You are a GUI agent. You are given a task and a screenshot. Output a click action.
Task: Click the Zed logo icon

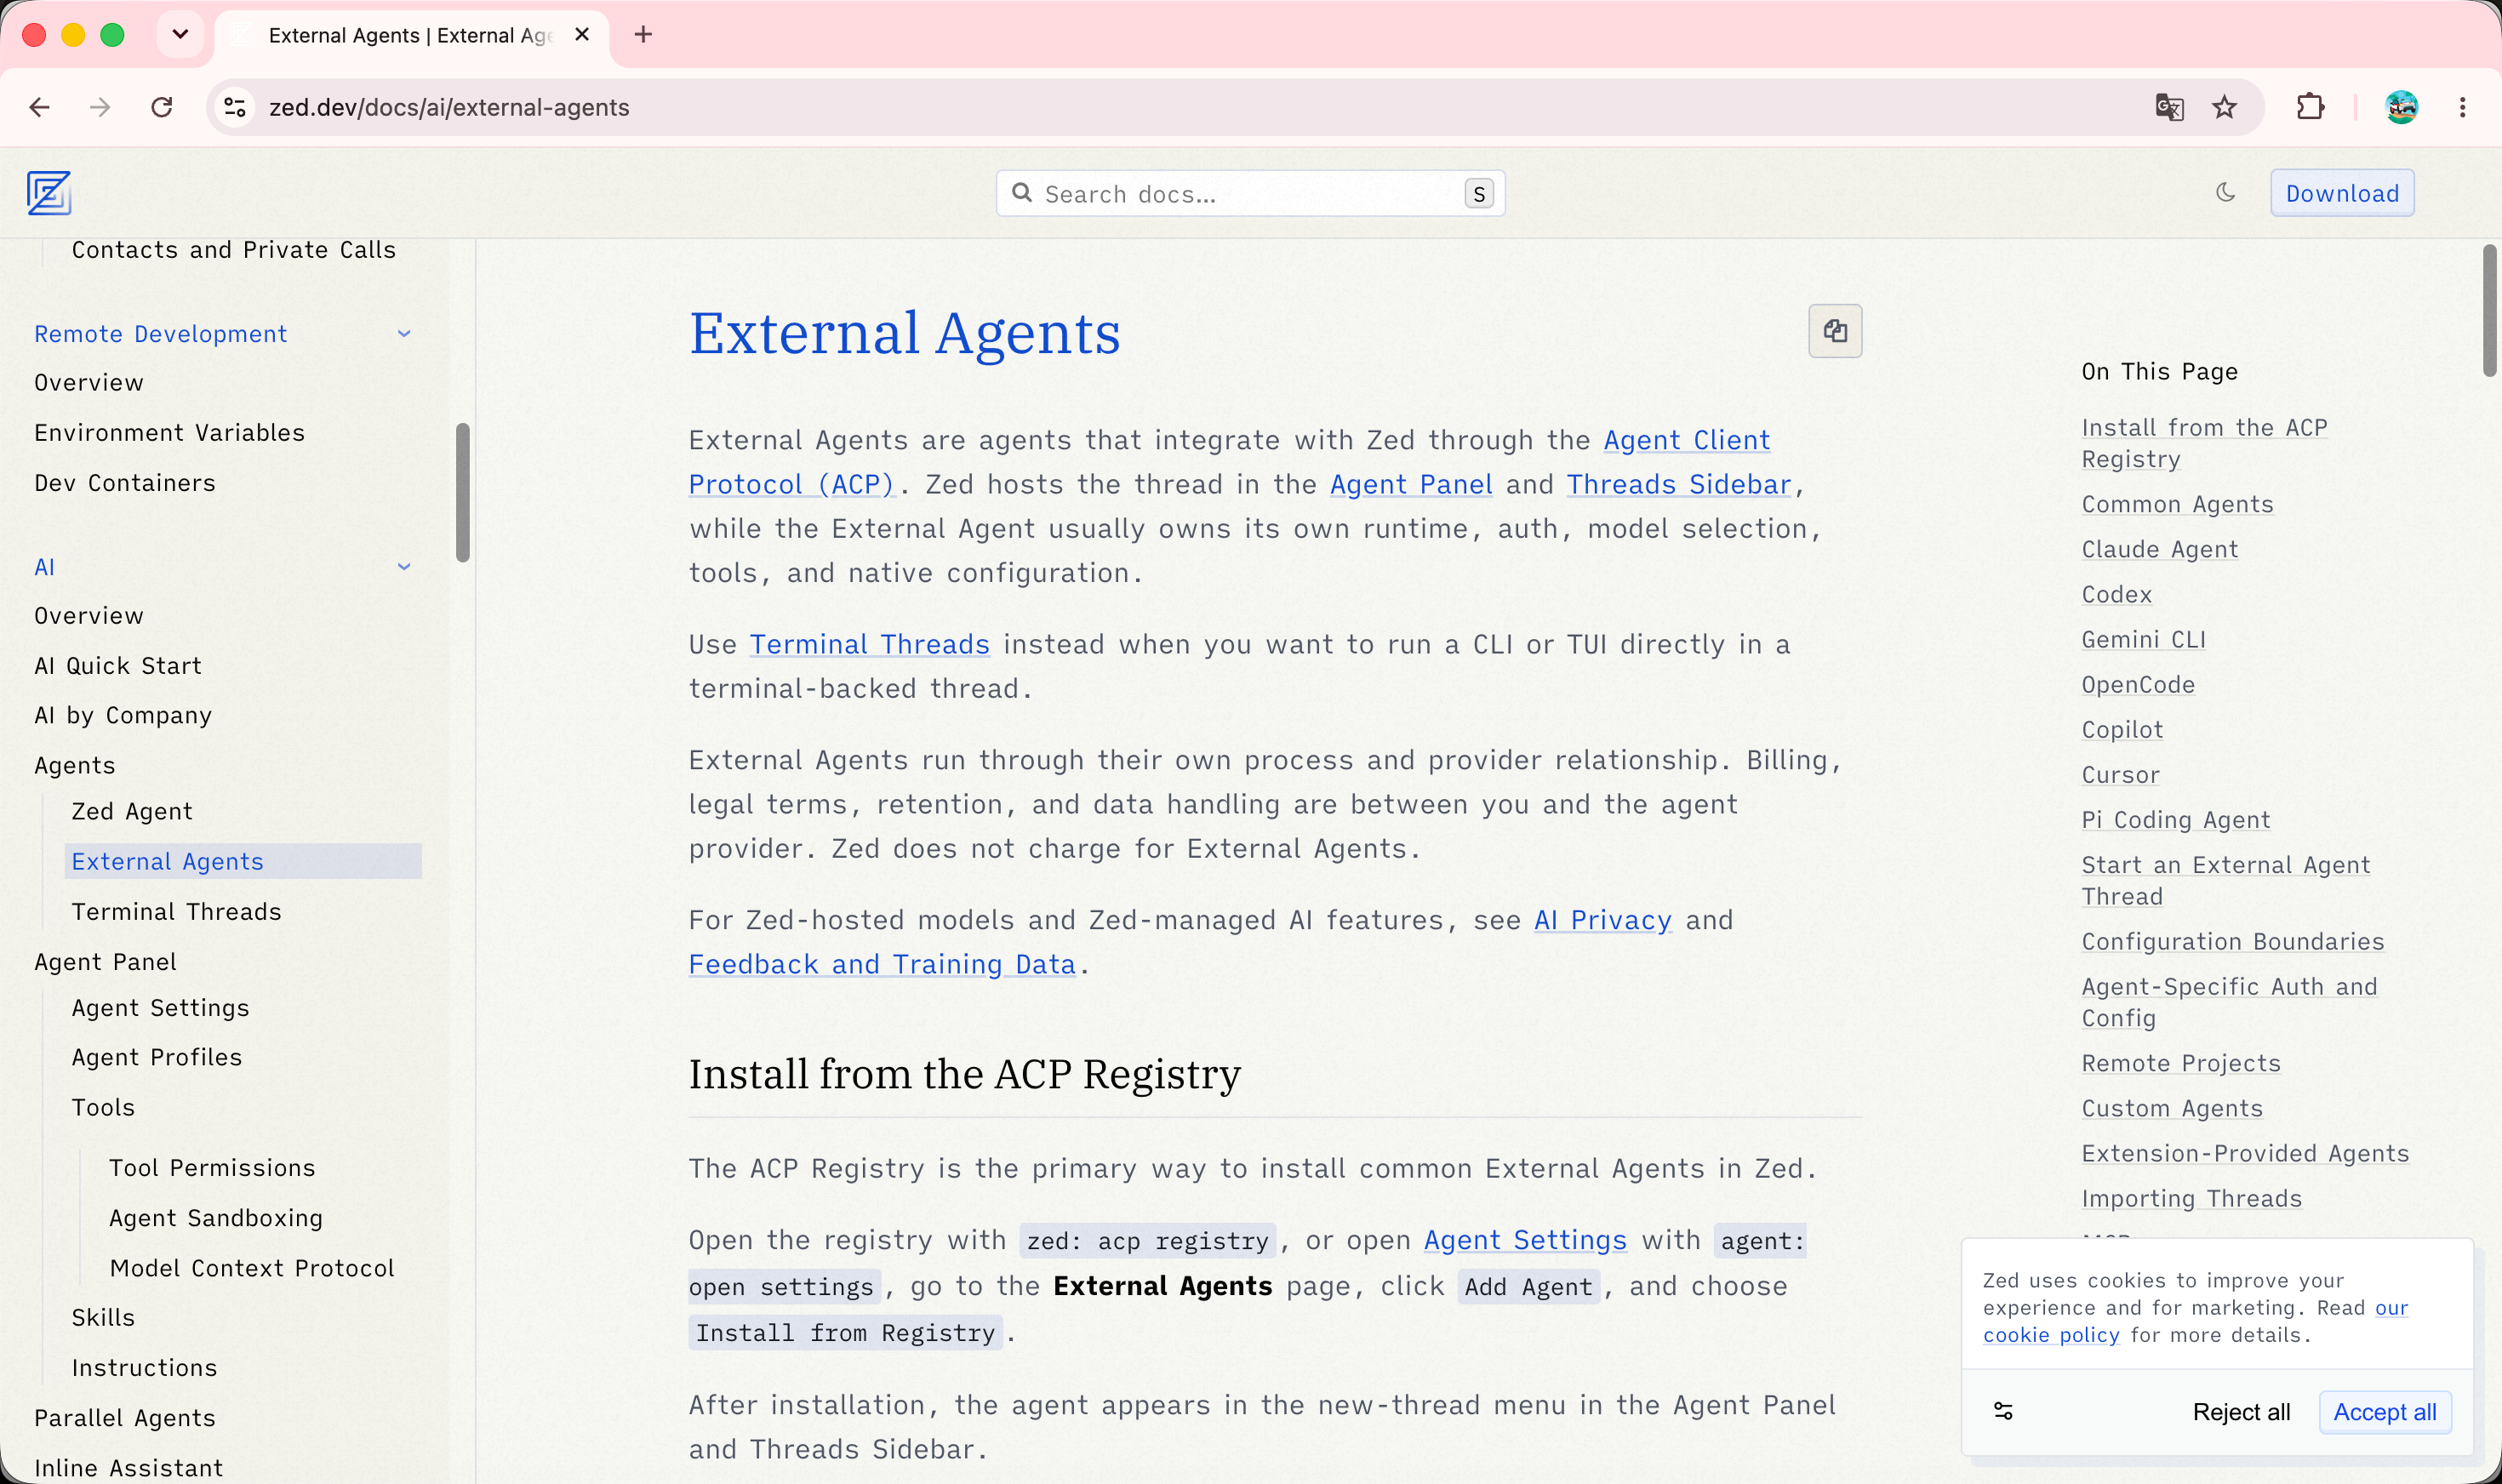tap(48, 193)
